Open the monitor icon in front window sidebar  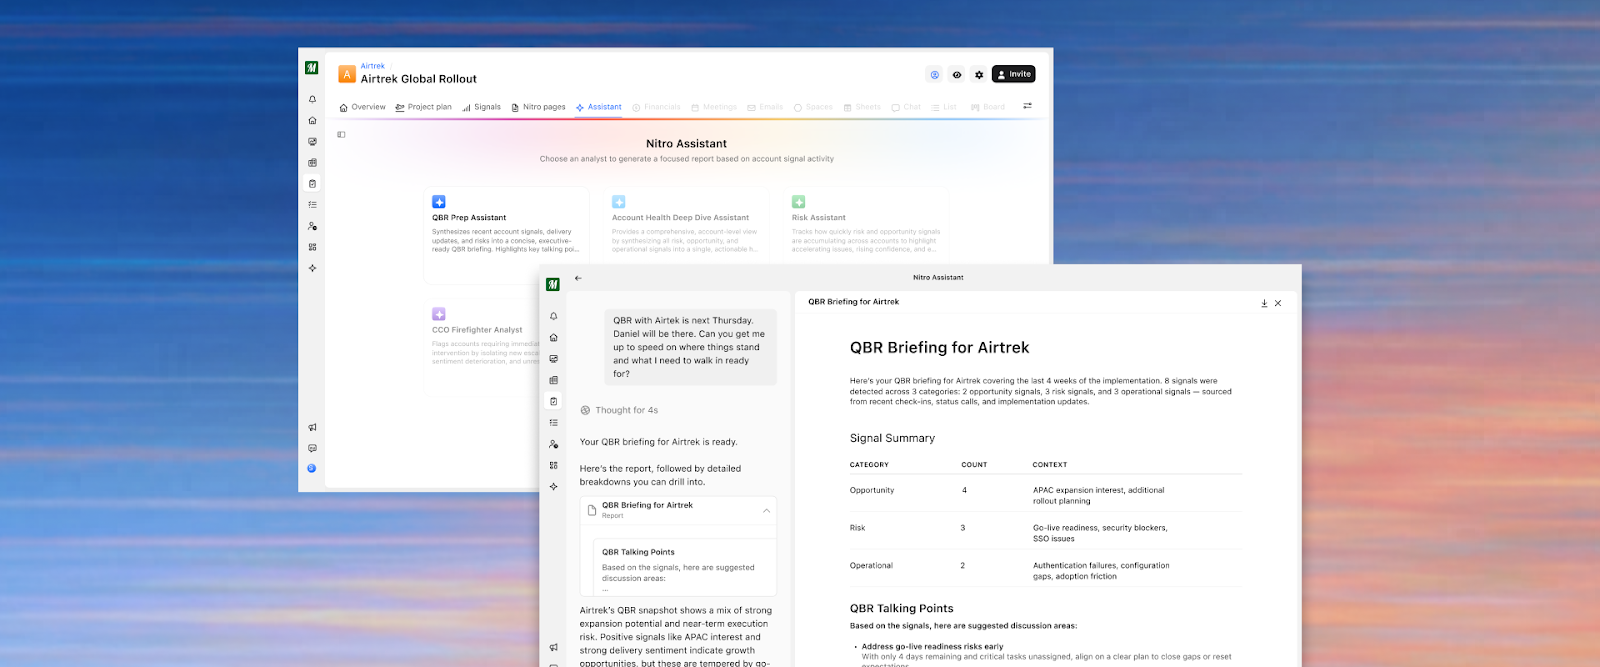553,359
